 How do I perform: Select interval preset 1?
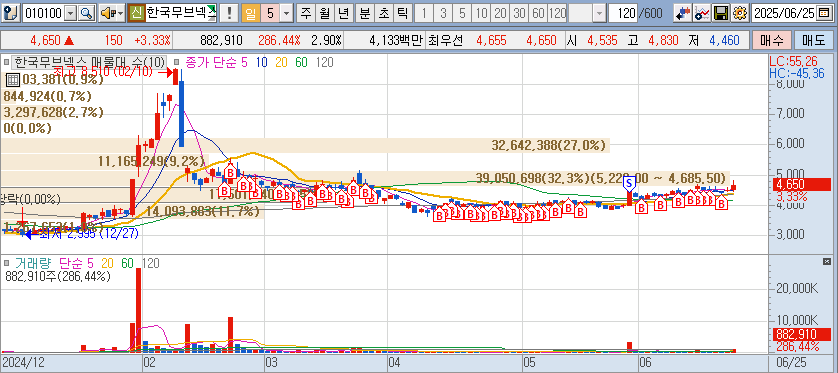[424, 13]
